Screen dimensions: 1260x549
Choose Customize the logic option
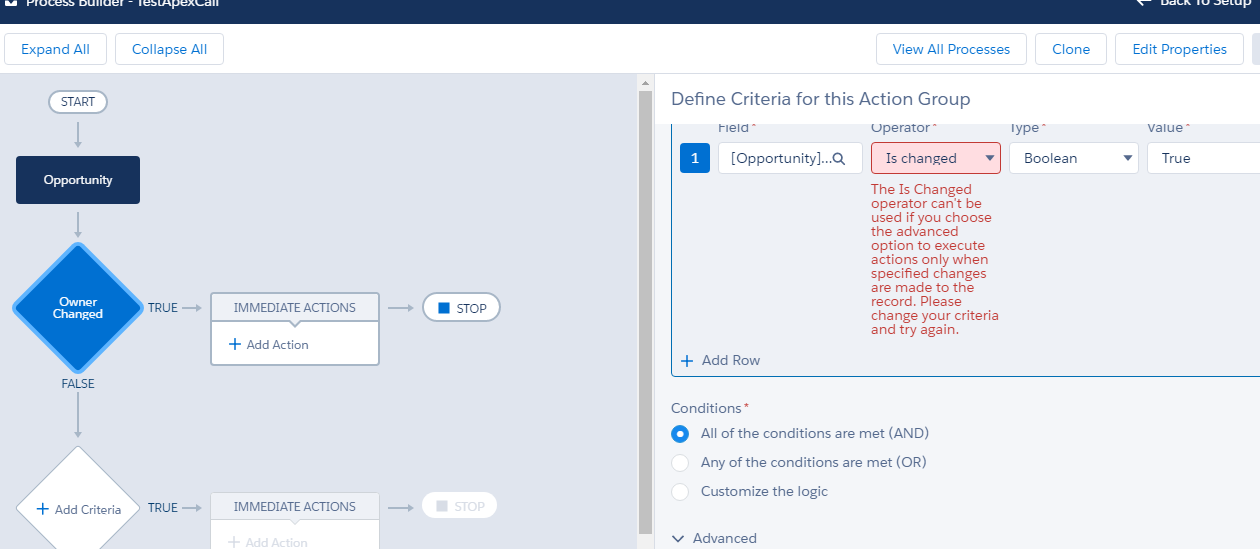680,492
